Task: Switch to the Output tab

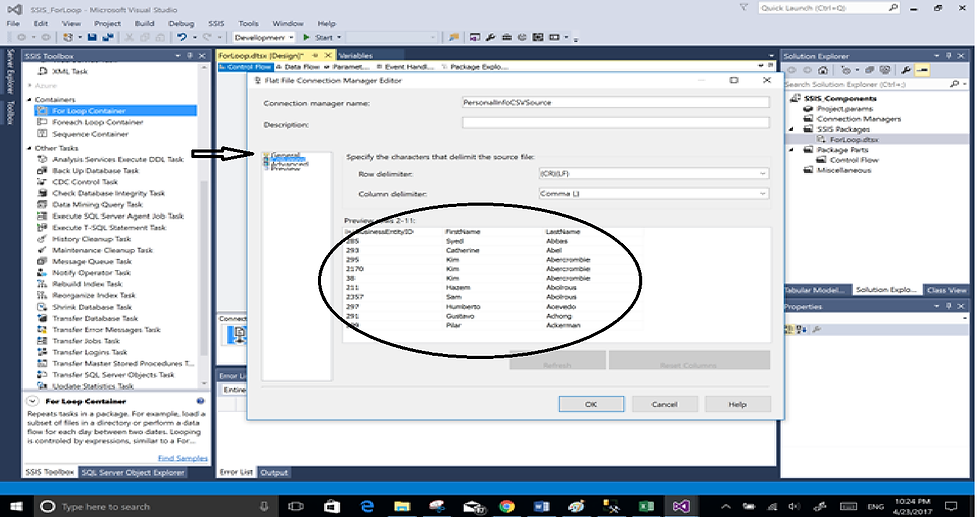Action: (274, 473)
